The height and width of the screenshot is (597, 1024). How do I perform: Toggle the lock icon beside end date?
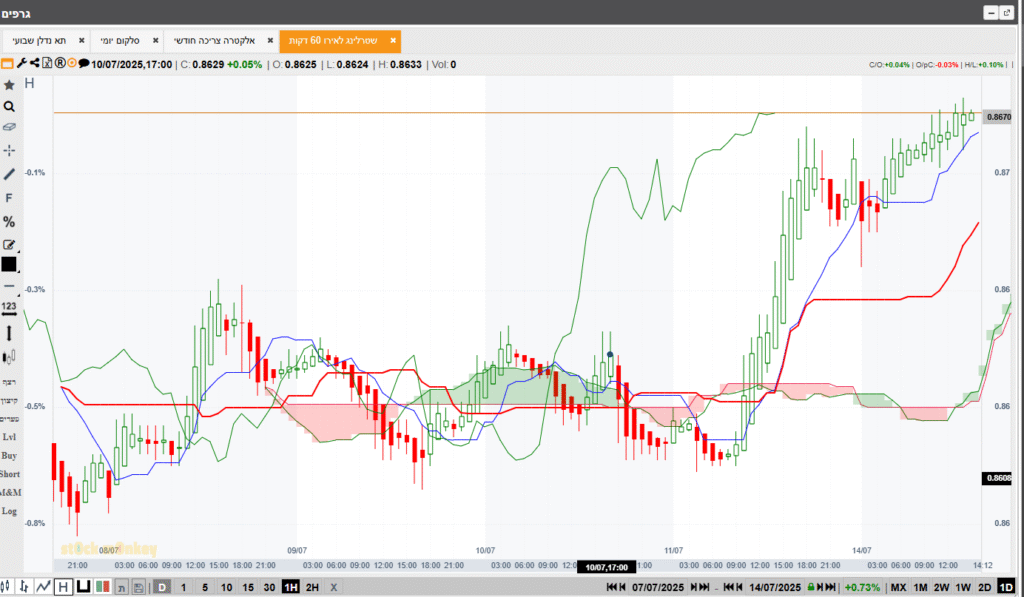pos(811,587)
